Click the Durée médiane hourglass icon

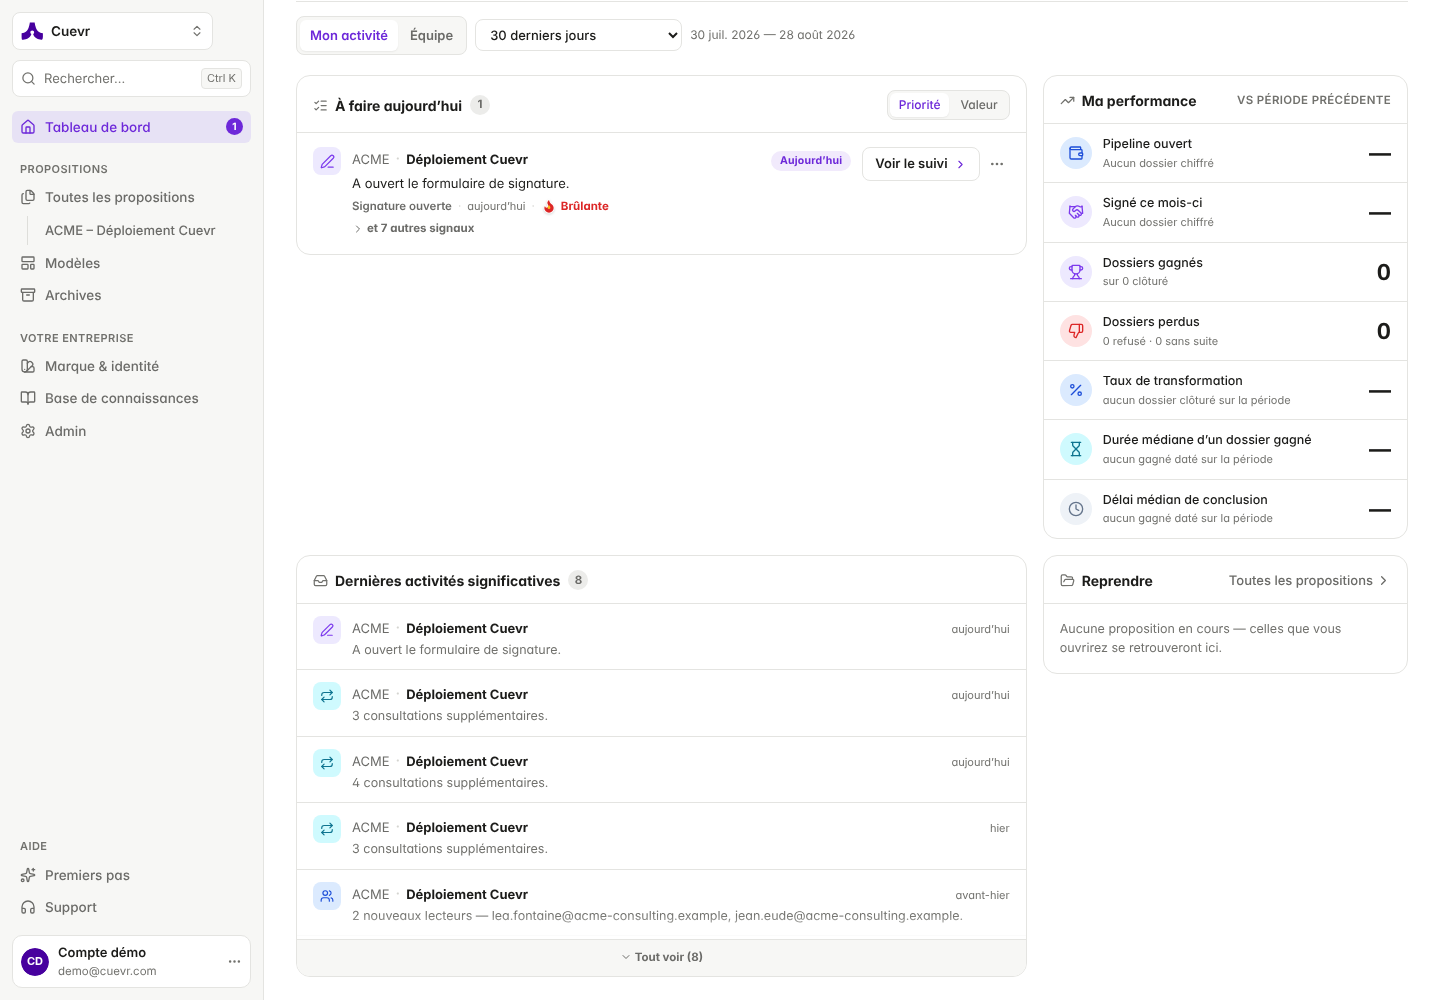point(1076,449)
